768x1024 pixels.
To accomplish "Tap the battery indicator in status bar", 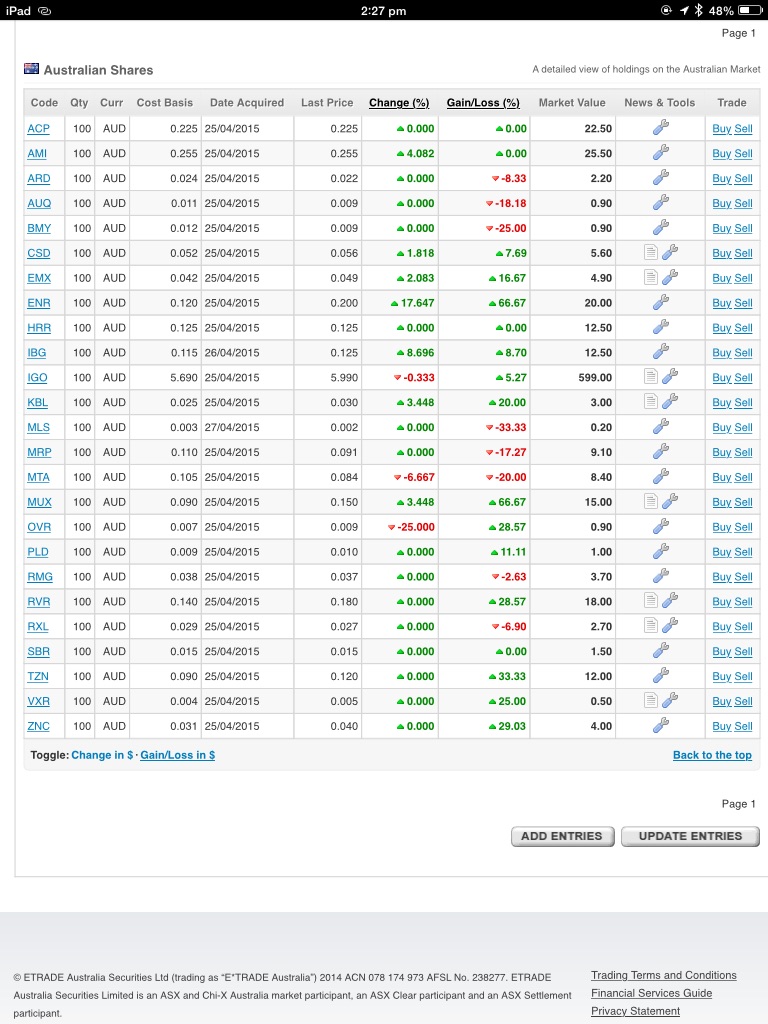I will [750, 10].
